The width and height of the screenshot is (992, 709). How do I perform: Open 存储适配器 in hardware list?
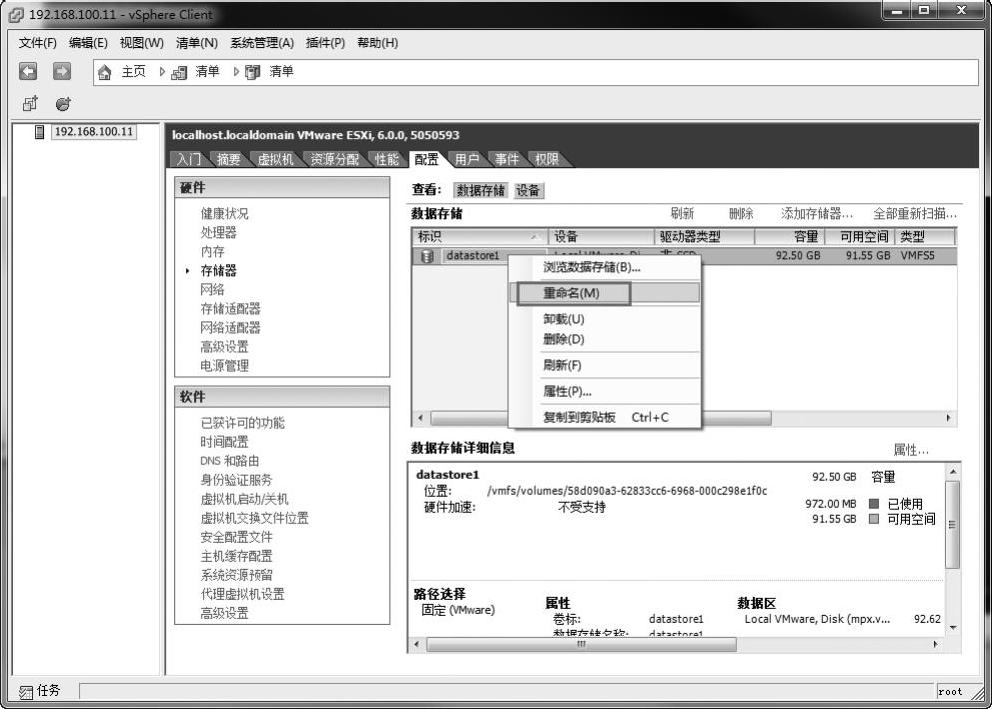(x=230, y=308)
